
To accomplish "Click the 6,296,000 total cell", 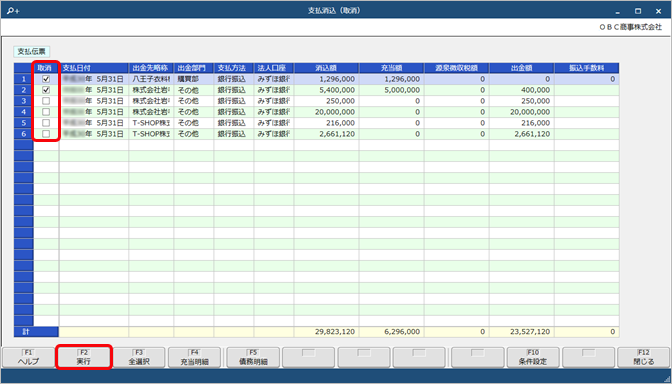I will pos(392,332).
